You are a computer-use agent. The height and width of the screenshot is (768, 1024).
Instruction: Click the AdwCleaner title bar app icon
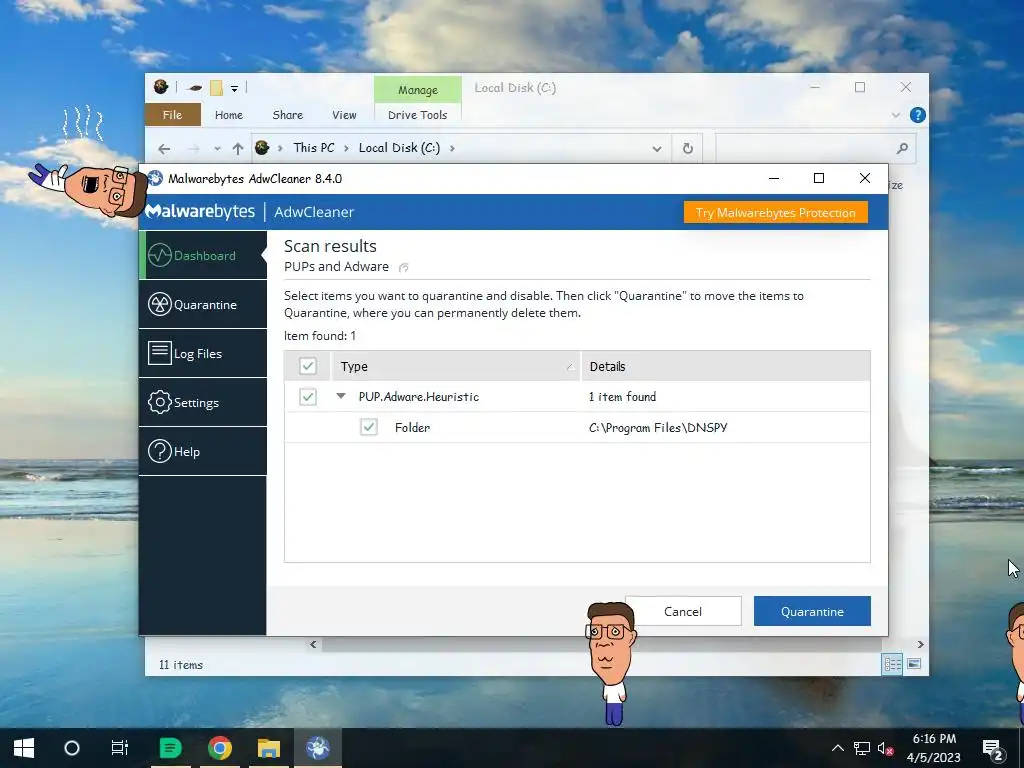[x=155, y=178]
